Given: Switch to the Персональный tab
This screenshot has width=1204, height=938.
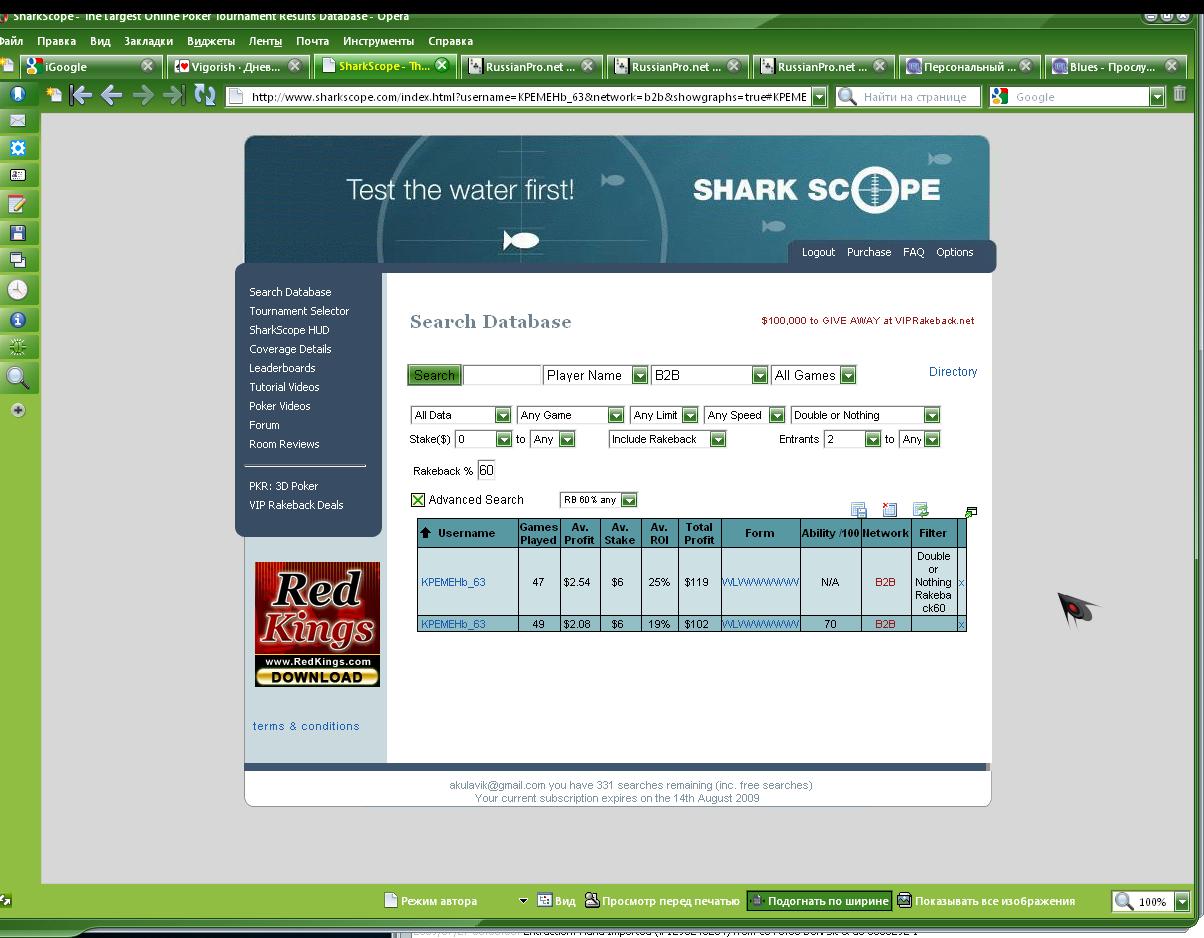Looking at the screenshot, I should [x=968, y=66].
